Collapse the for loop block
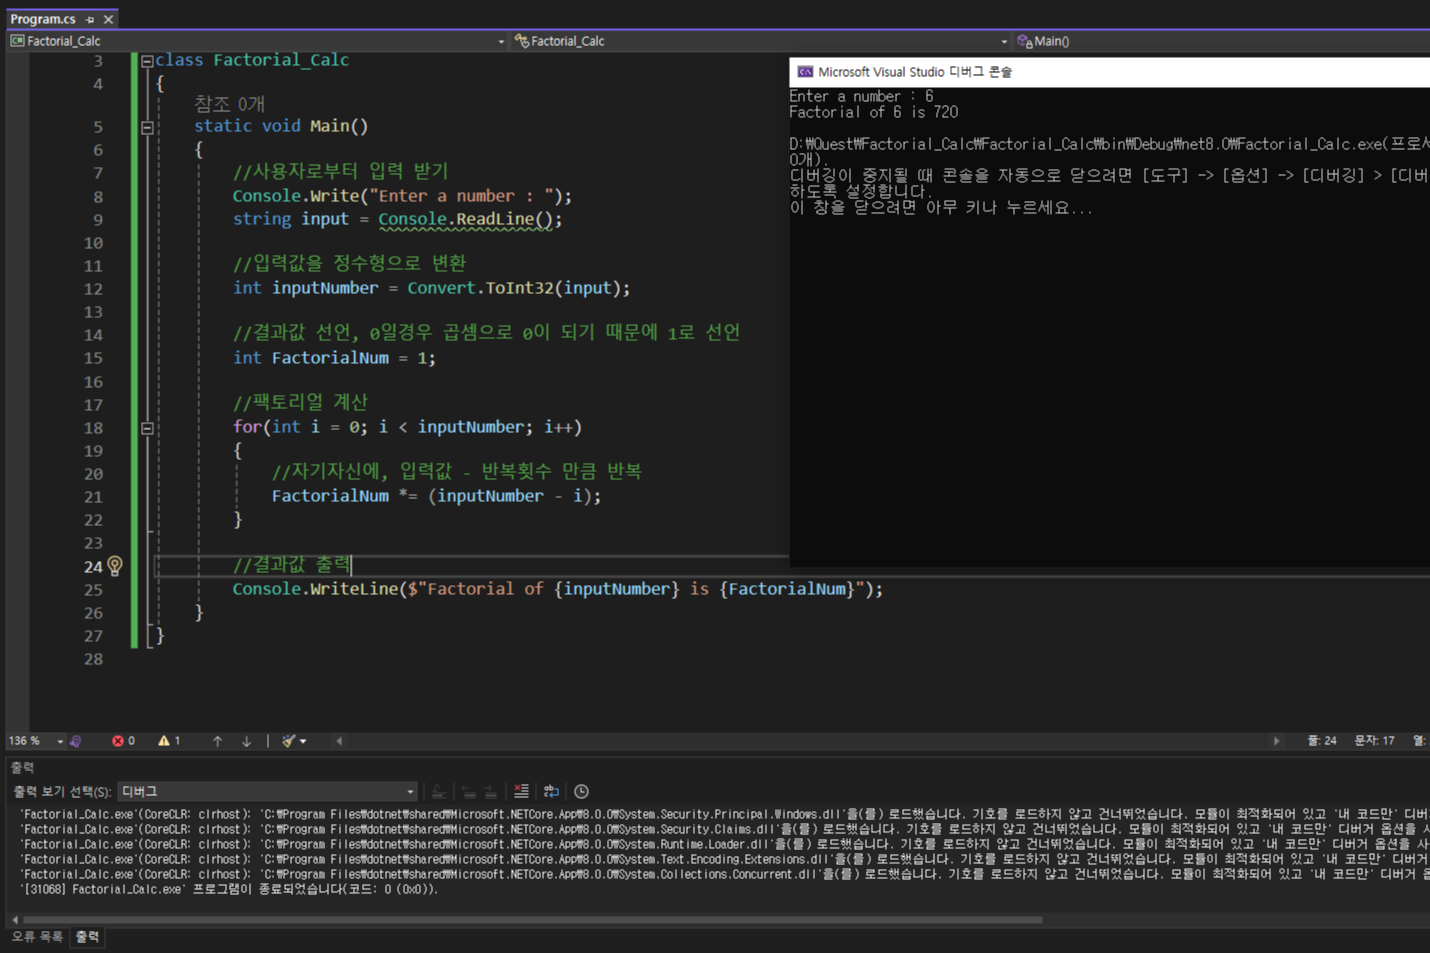This screenshot has height=953, width=1430. (147, 428)
